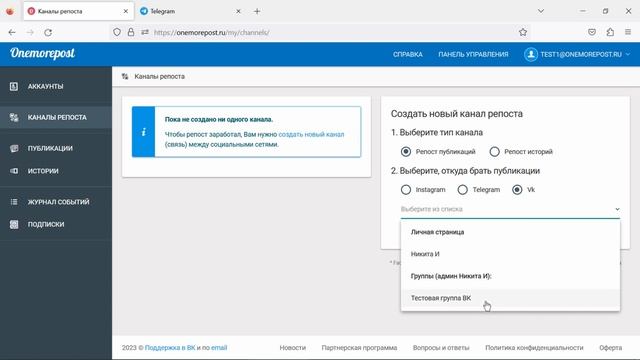Switch to the Каналы репоста browser tab
640x360 pixels.
pyautogui.click(x=78, y=11)
